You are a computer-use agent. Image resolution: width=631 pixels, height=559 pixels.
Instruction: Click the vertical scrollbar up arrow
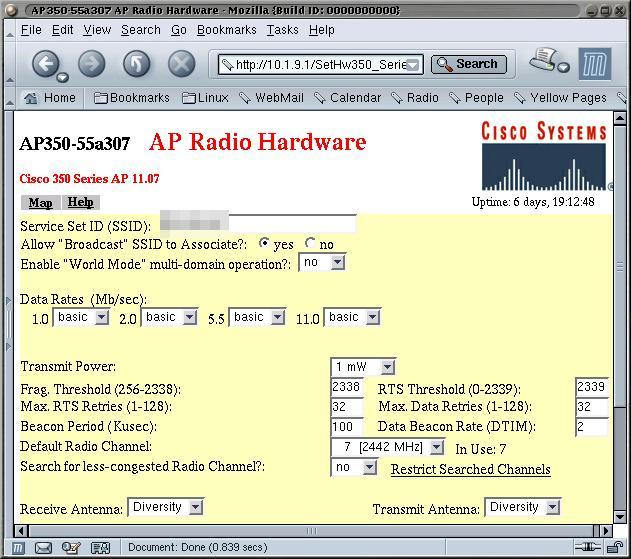[x=620, y=118]
